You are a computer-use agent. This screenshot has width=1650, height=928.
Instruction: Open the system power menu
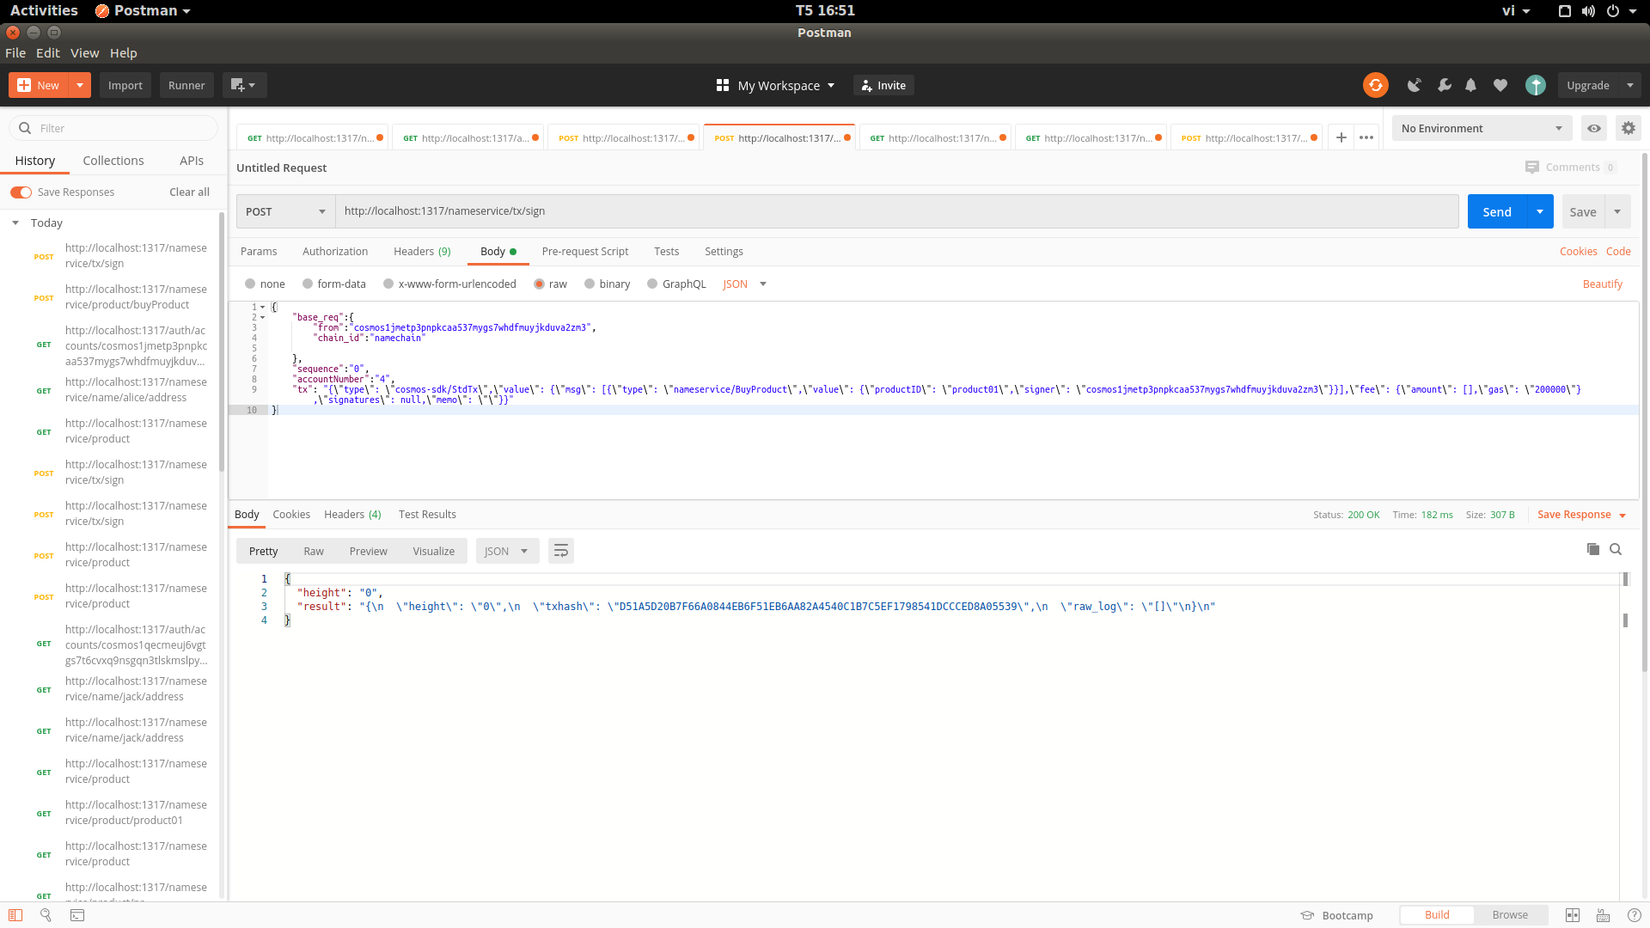point(1622,11)
